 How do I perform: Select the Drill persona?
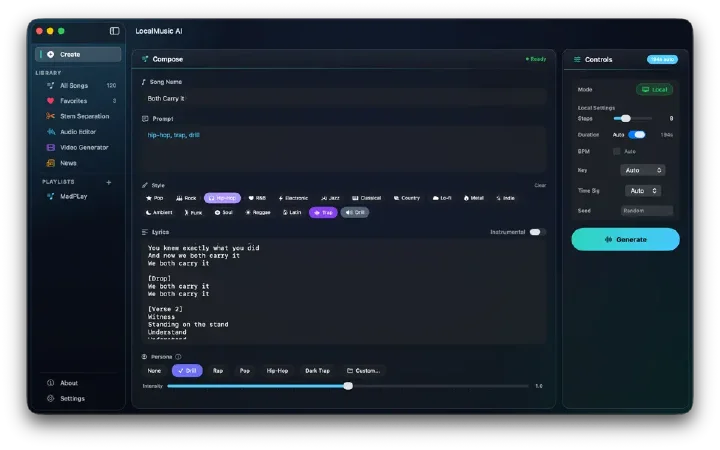click(x=187, y=371)
